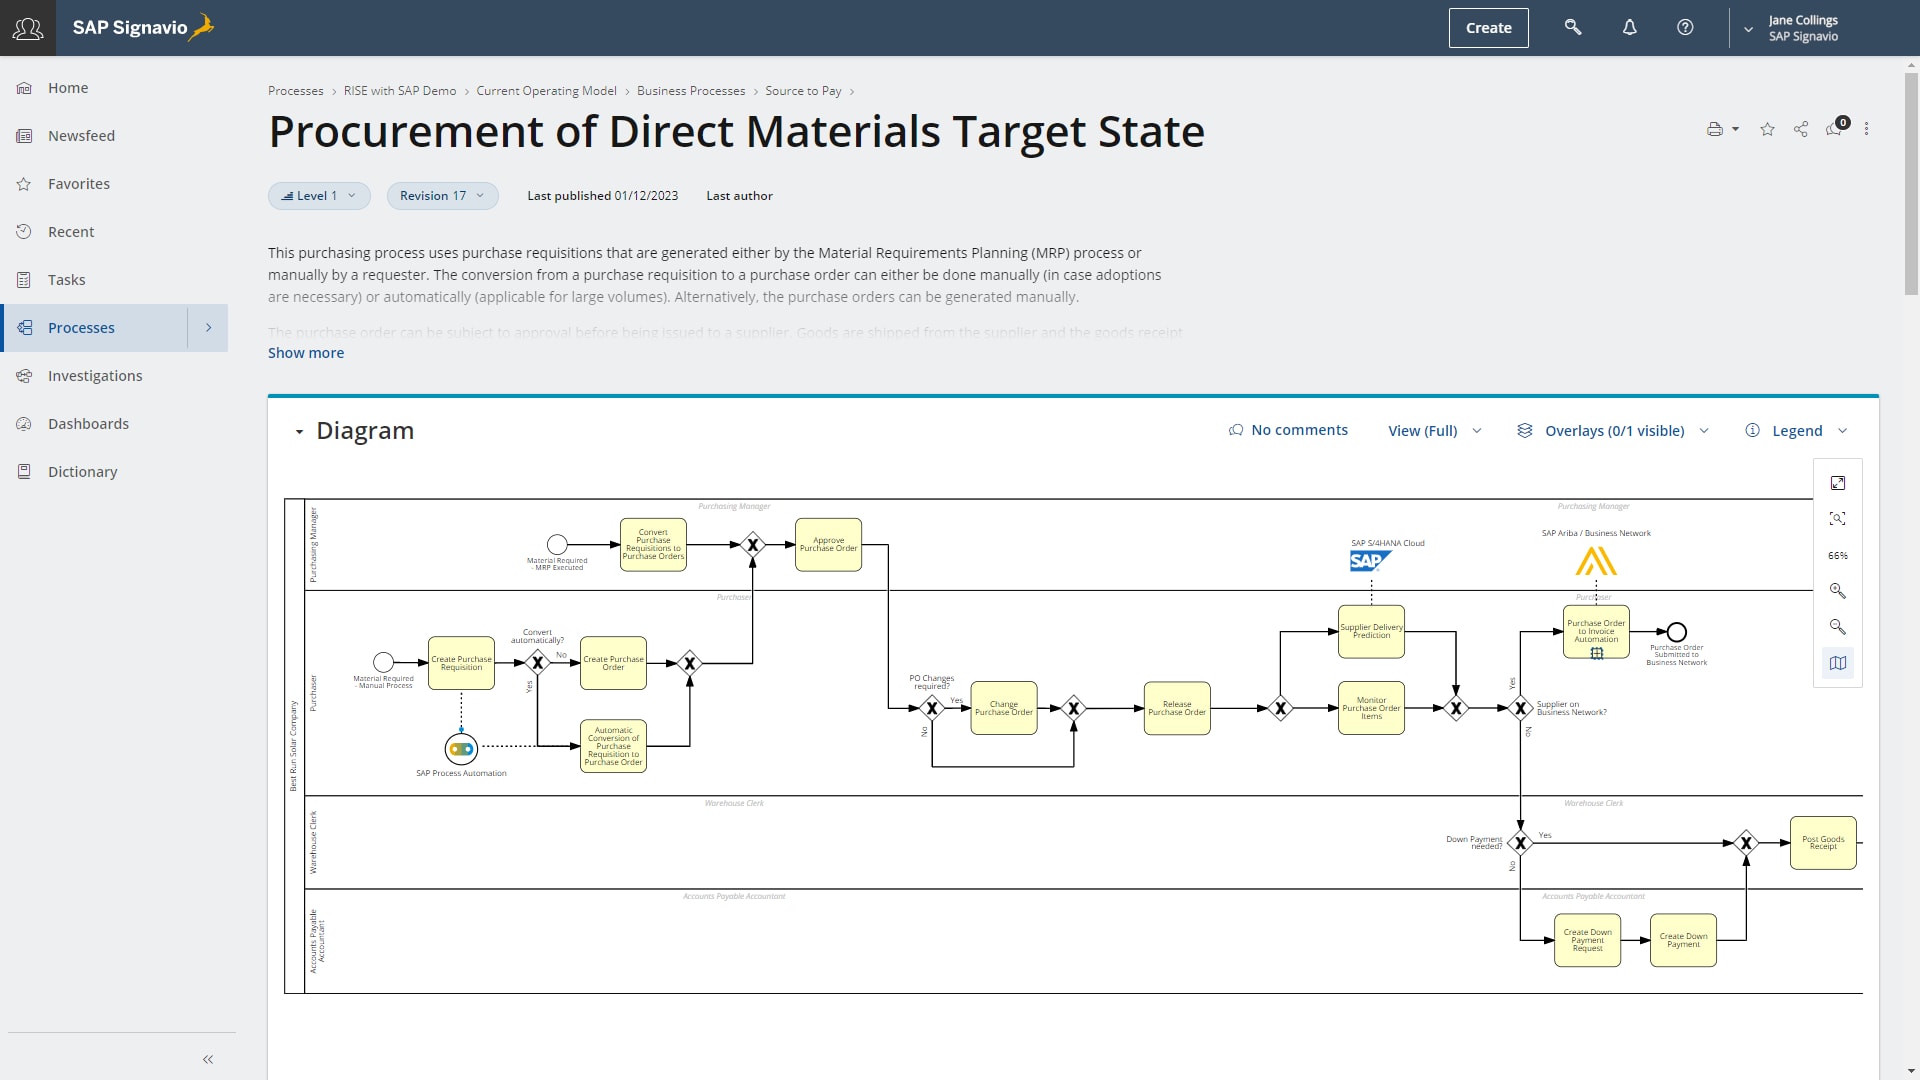Open the Level 1 dropdown
This screenshot has width=1920, height=1080.
319,196
